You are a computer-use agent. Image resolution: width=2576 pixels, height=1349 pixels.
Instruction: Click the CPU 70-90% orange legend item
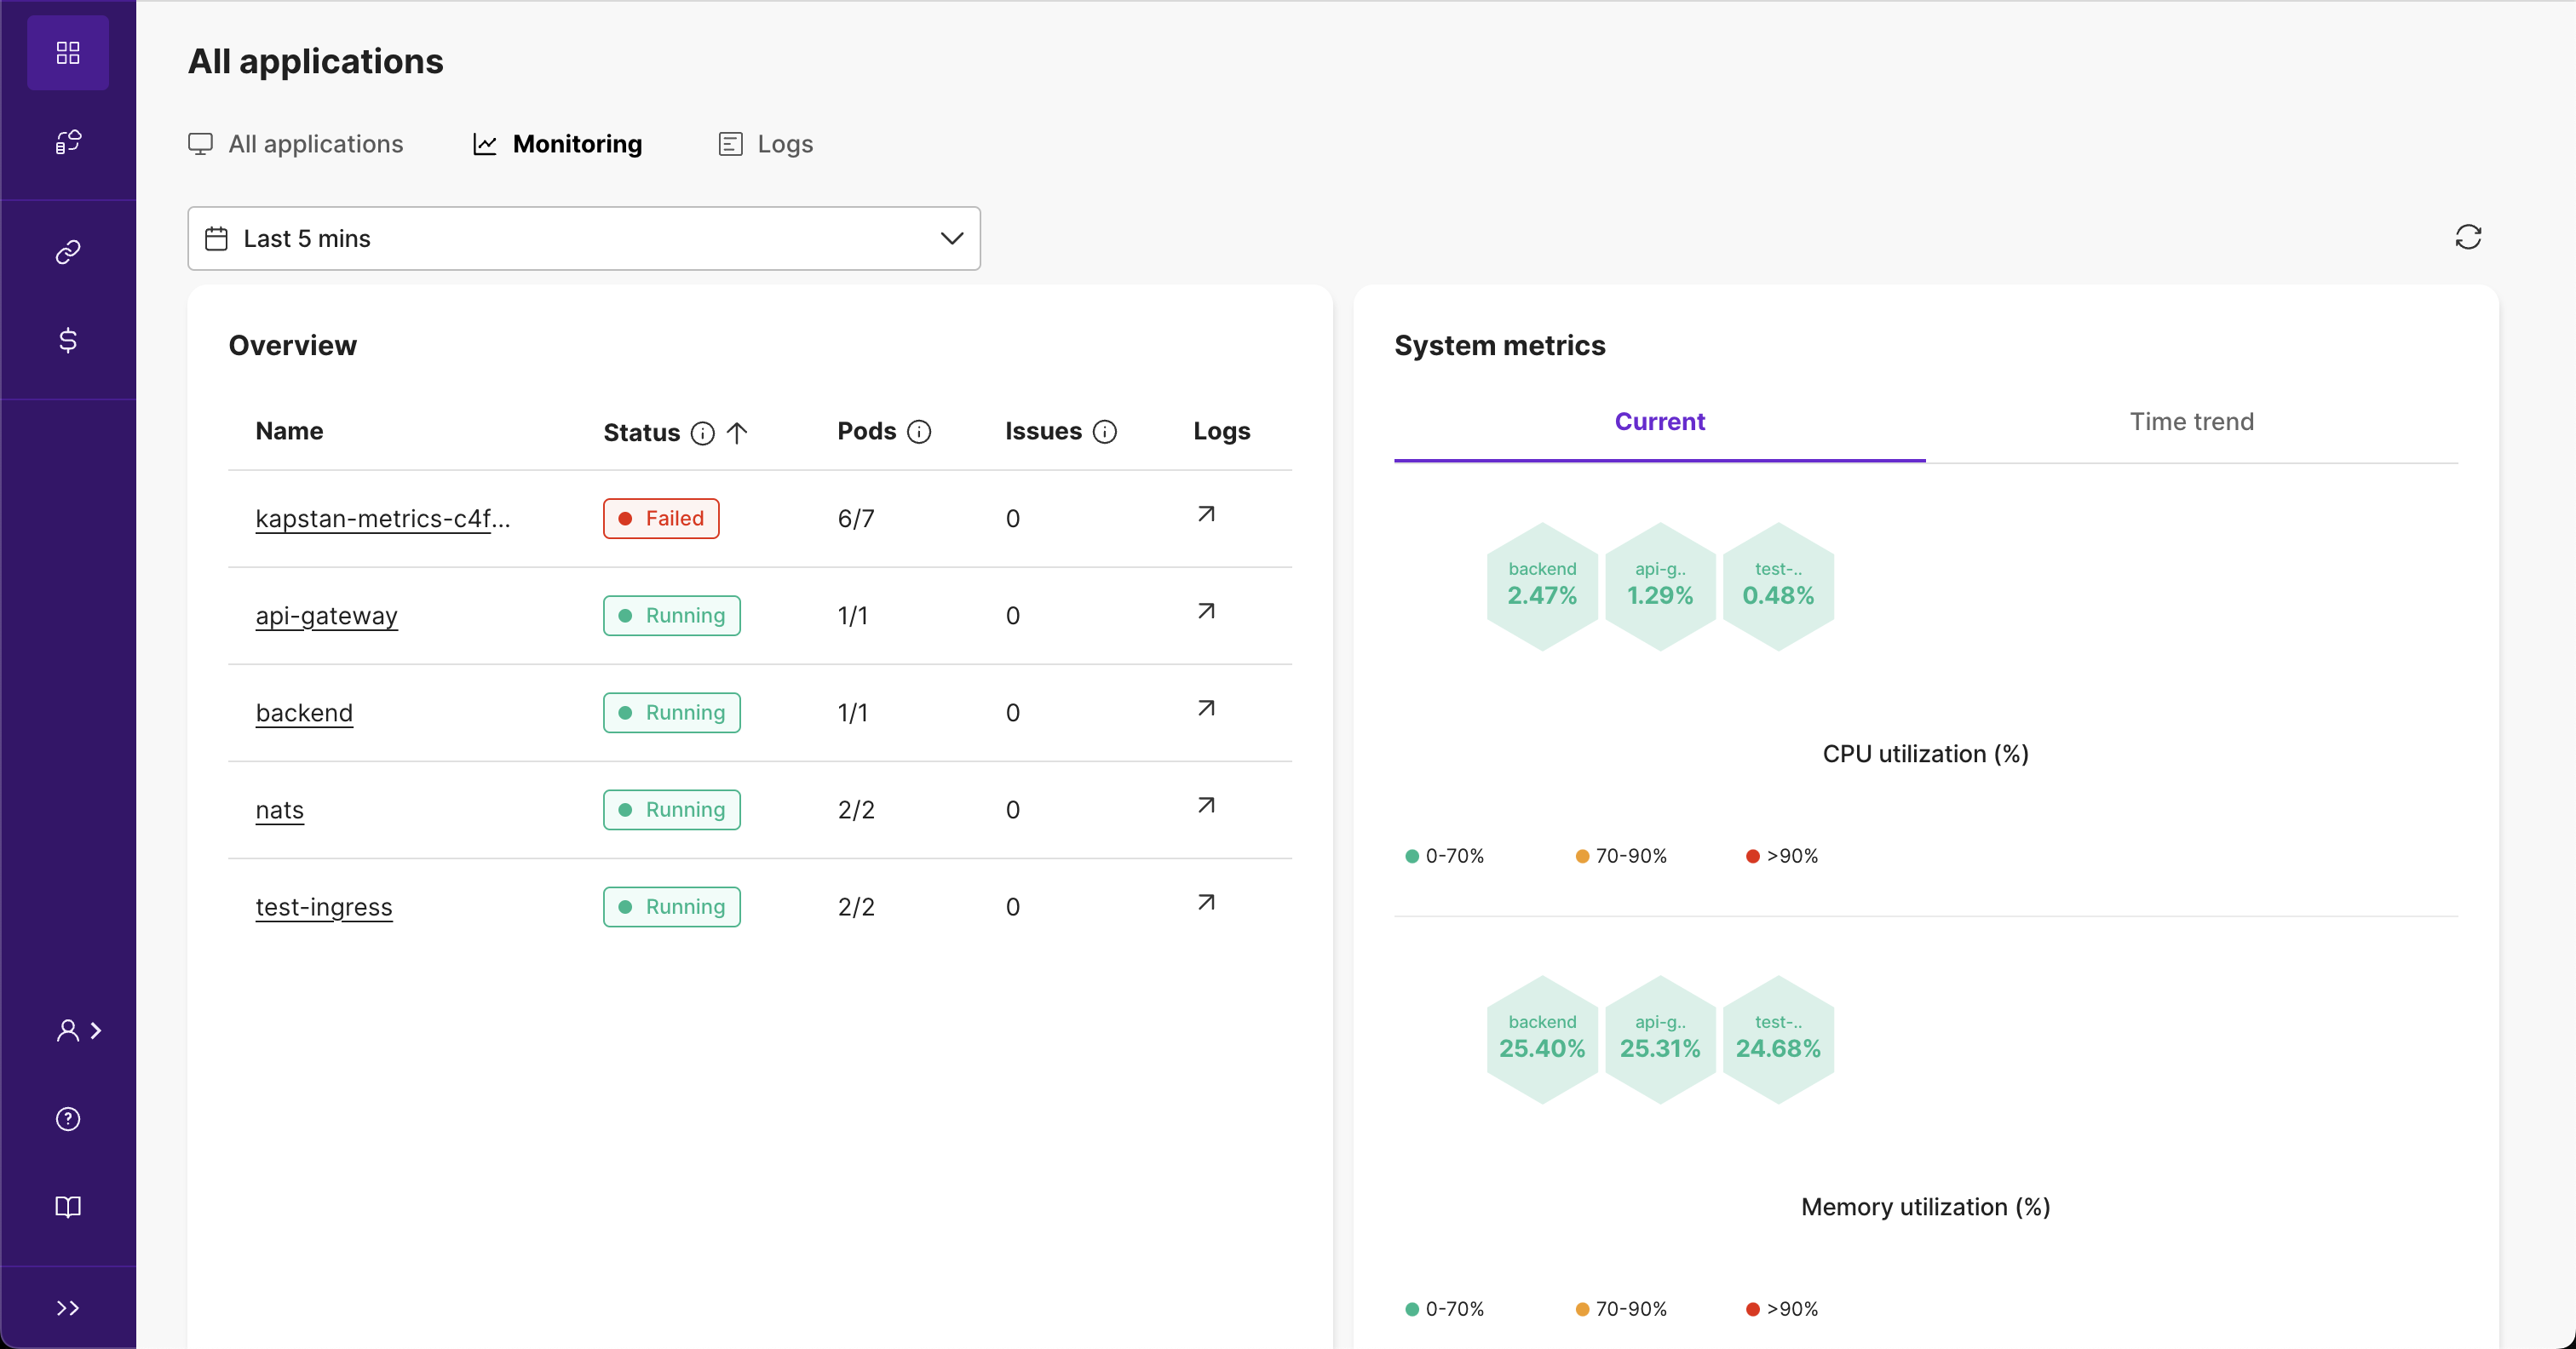[x=1621, y=857]
